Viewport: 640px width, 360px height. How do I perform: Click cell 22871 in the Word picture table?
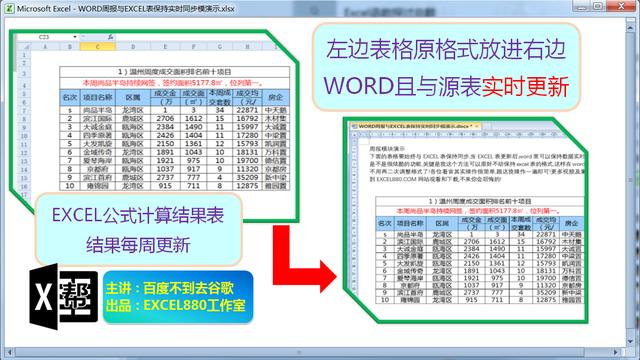click(546, 234)
